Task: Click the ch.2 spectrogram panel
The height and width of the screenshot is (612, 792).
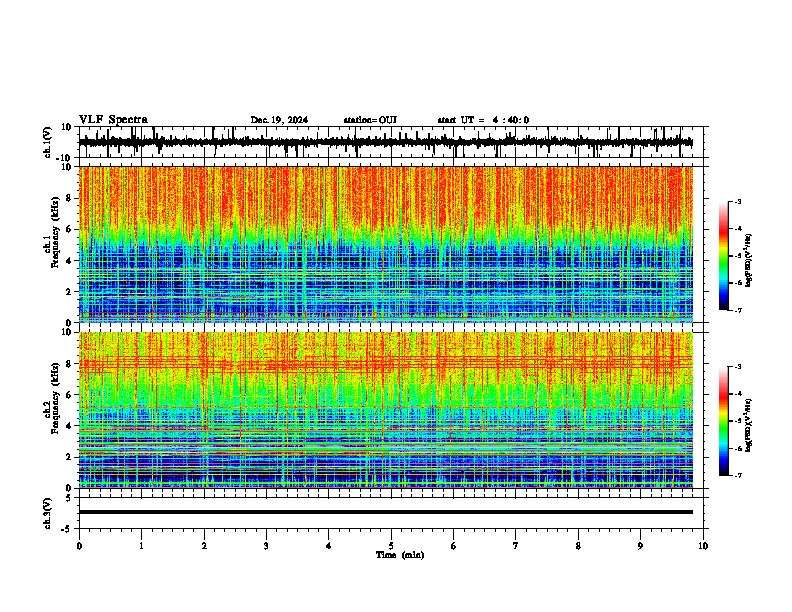Action: [386, 410]
